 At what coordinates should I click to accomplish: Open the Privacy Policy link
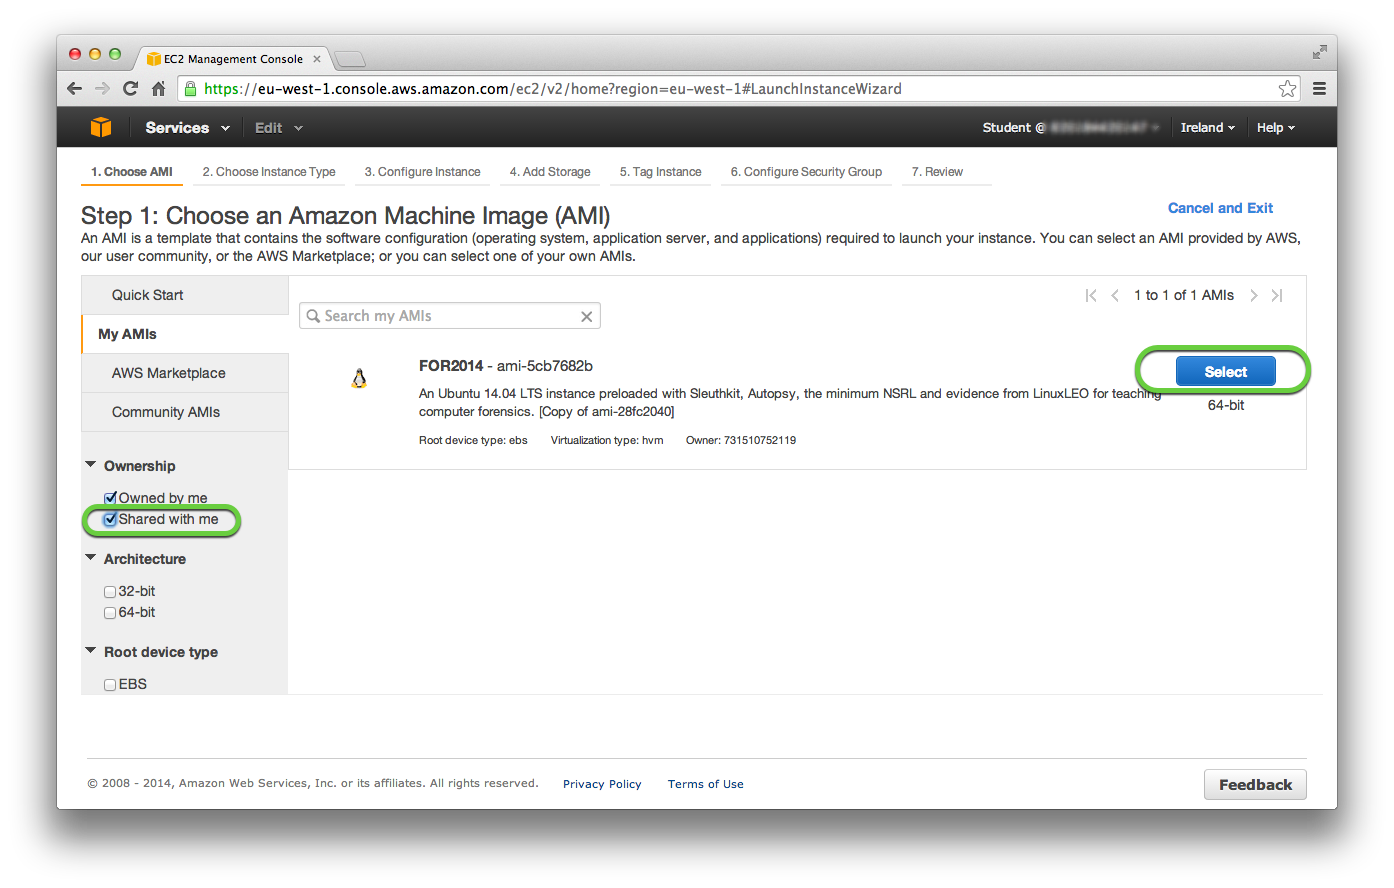pyautogui.click(x=602, y=784)
